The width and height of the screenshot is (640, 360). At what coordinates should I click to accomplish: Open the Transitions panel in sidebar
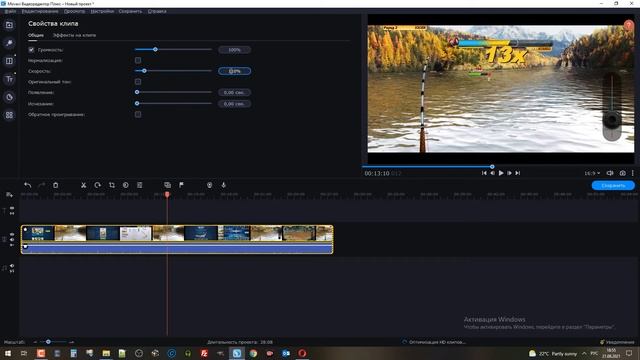click(x=9, y=61)
